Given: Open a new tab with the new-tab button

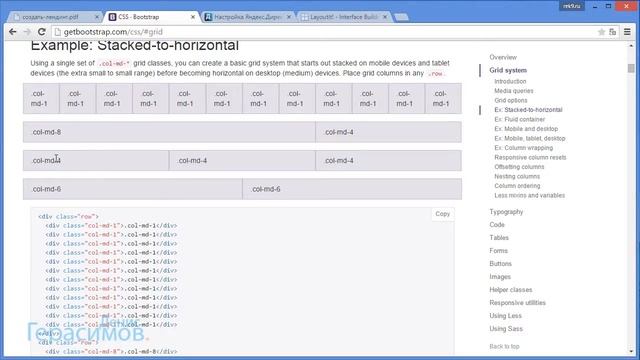Looking at the screenshot, I should coord(402,17).
